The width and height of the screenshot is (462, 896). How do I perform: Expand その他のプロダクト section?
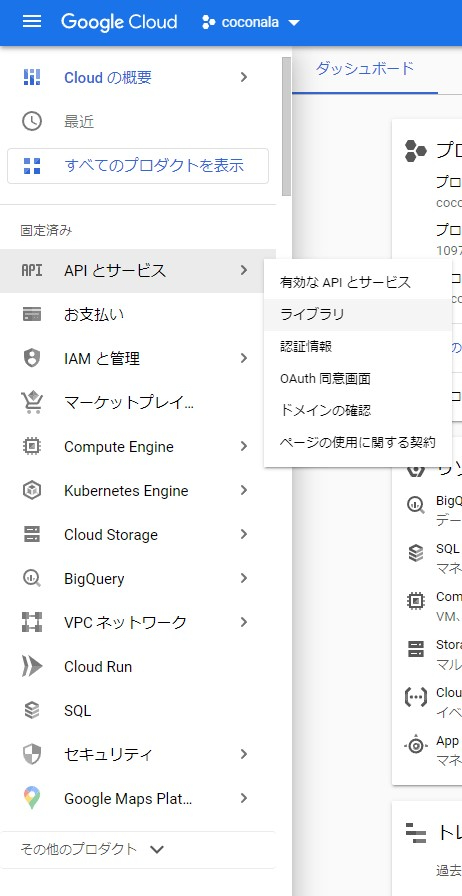click(92, 849)
